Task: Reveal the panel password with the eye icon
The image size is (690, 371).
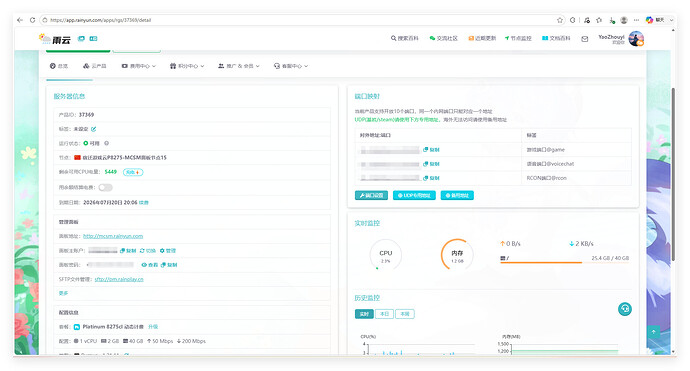Action: [x=150, y=265]
